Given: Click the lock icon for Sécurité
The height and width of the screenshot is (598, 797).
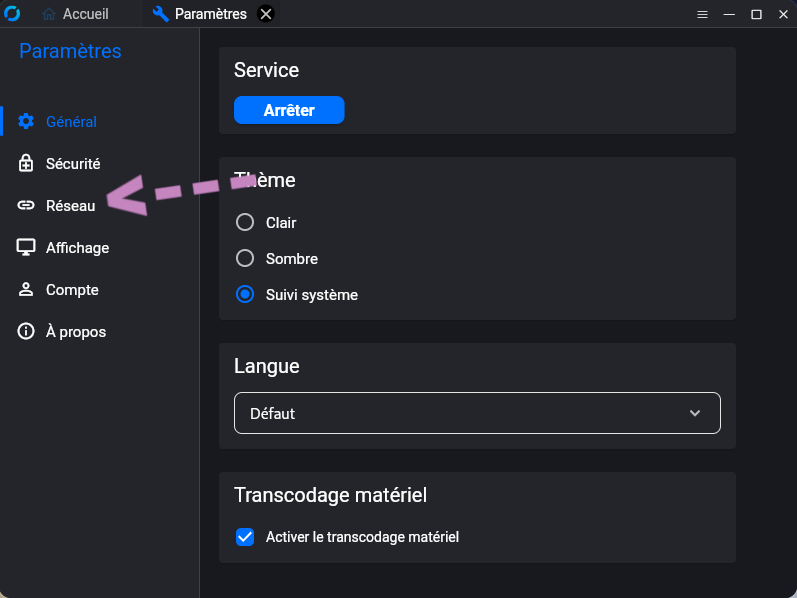Looking at the screenshot, I should pos(26,164).
